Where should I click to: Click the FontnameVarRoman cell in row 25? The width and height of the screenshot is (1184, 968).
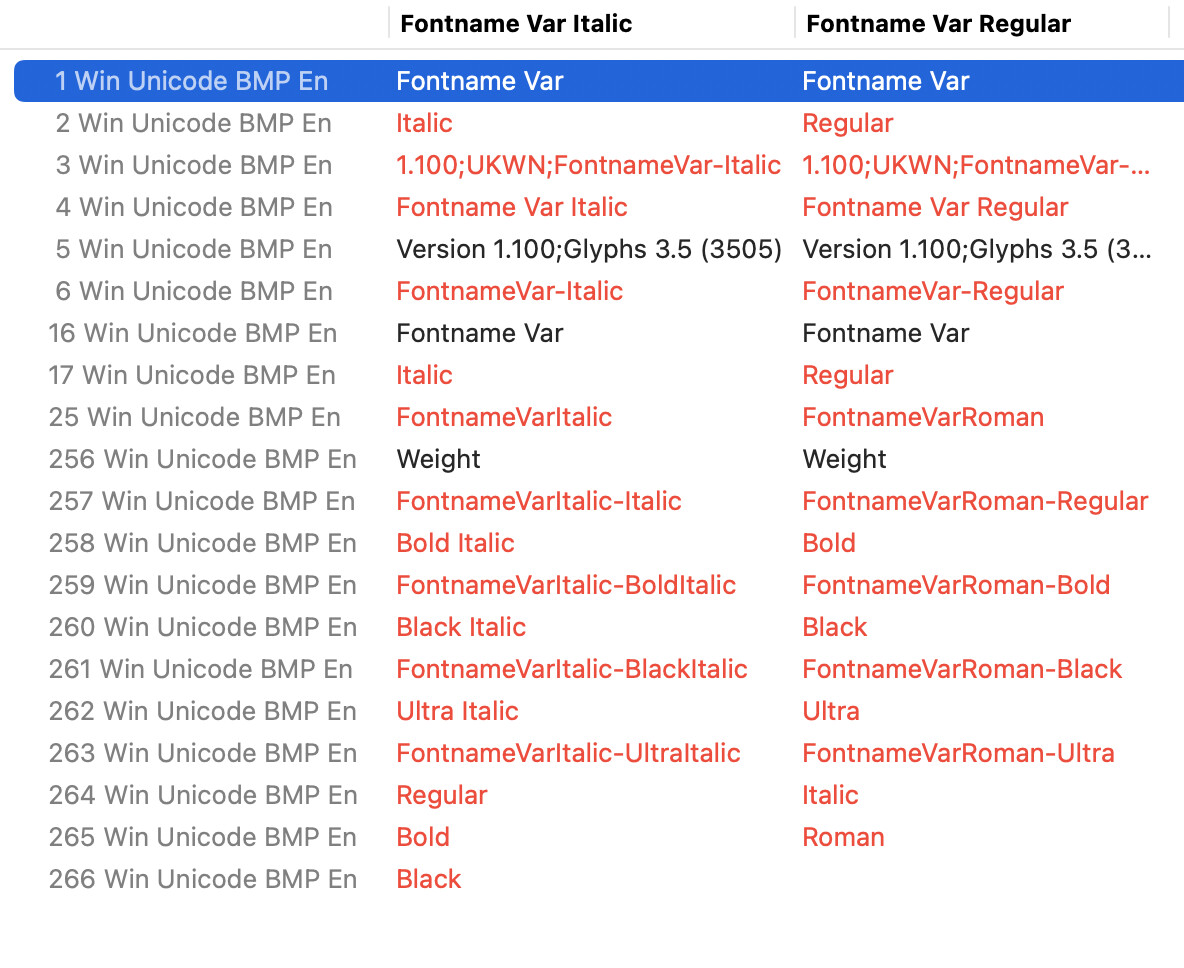(922, 417)
